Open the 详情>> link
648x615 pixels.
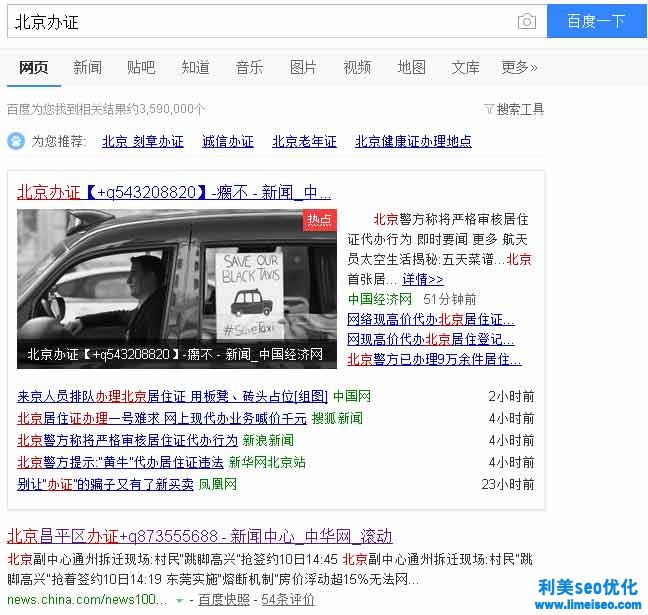pos(423,279)
